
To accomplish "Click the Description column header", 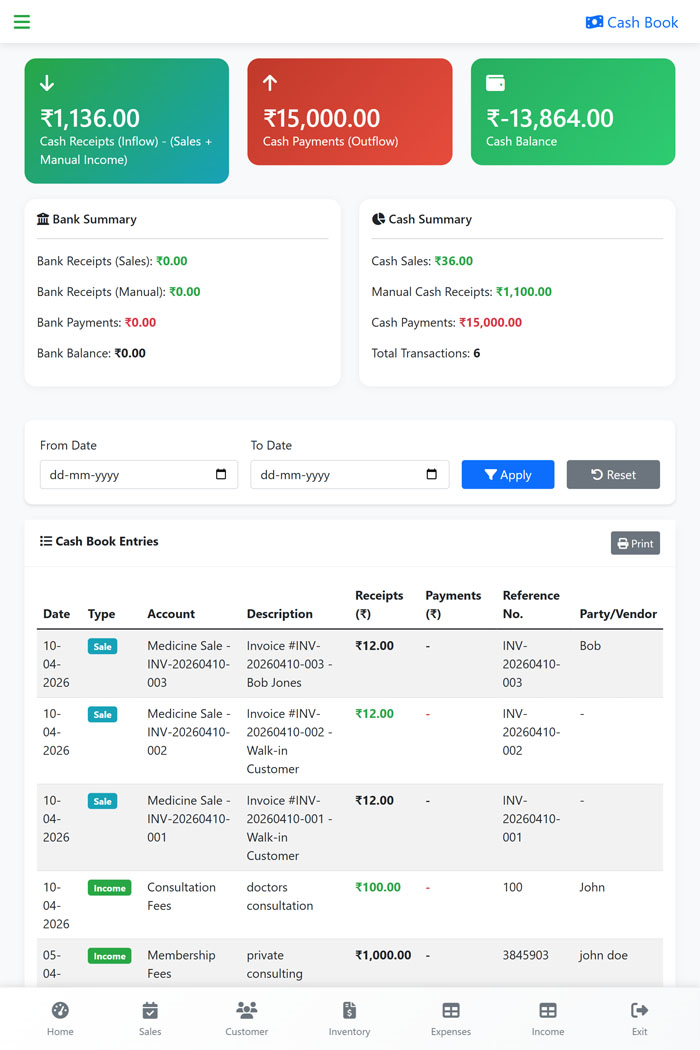I will click(x=279, y=614).
